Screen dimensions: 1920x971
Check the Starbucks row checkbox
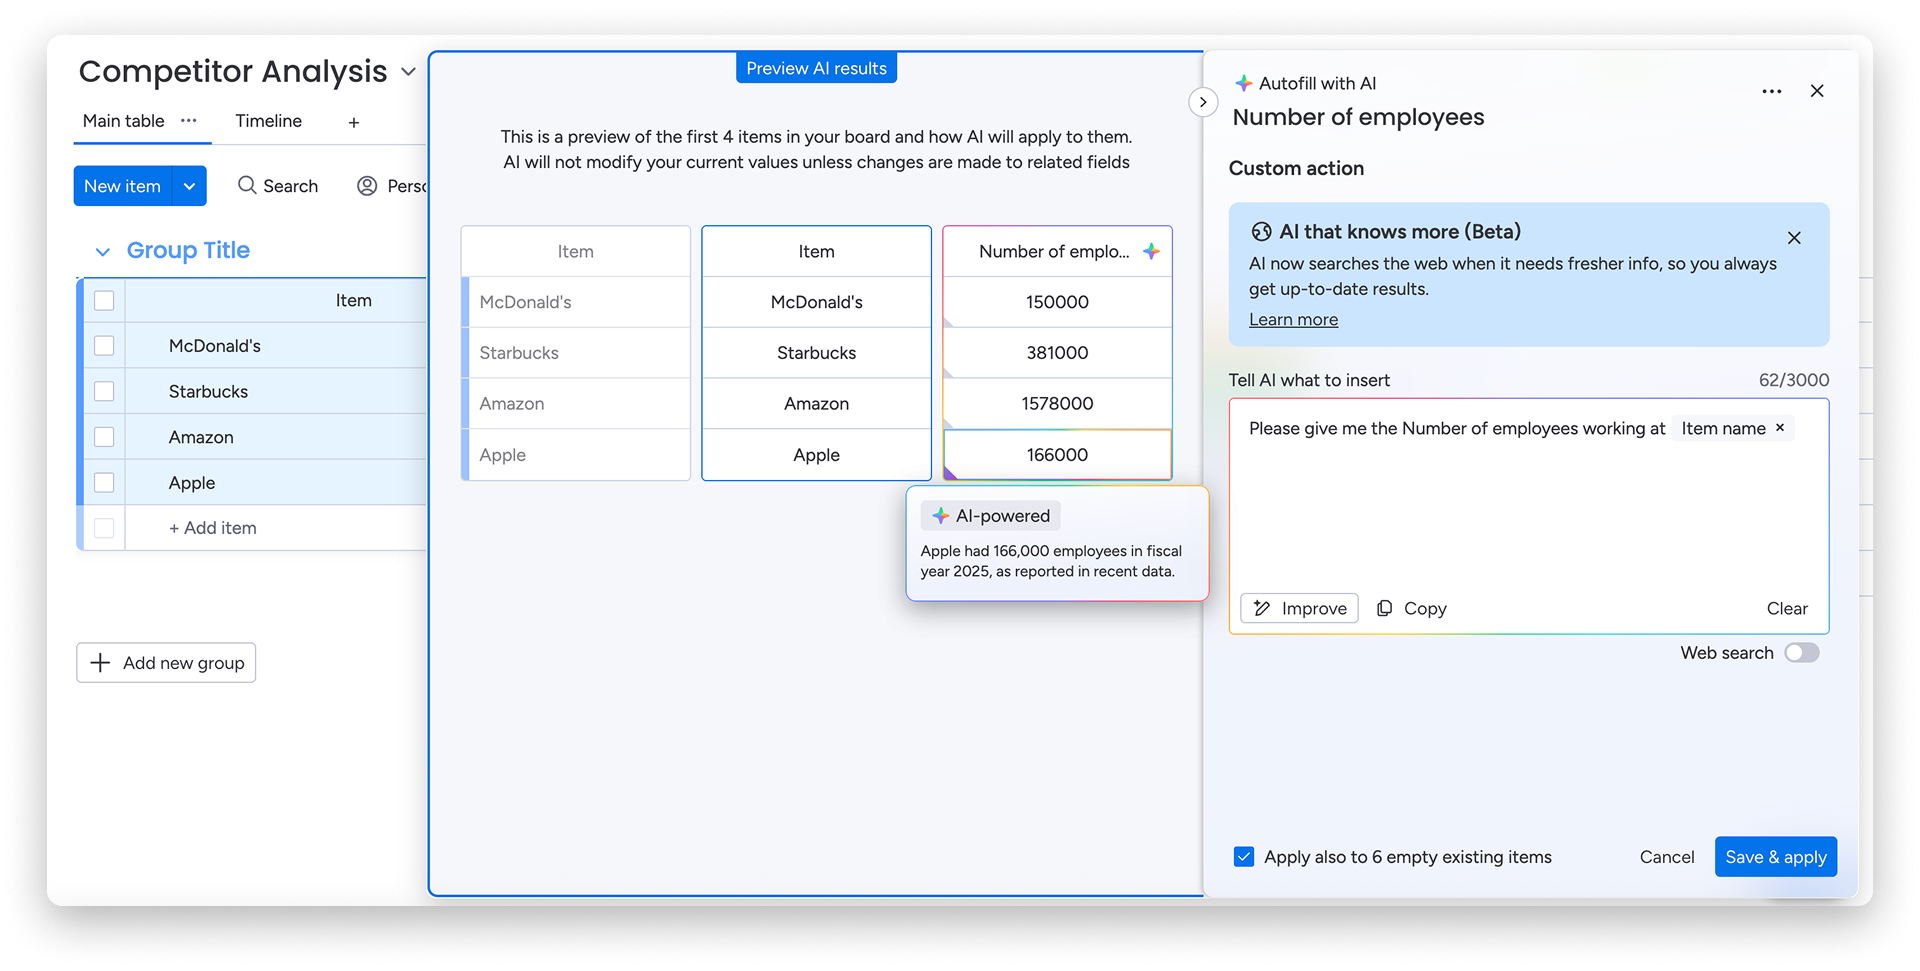pos(104,391)
